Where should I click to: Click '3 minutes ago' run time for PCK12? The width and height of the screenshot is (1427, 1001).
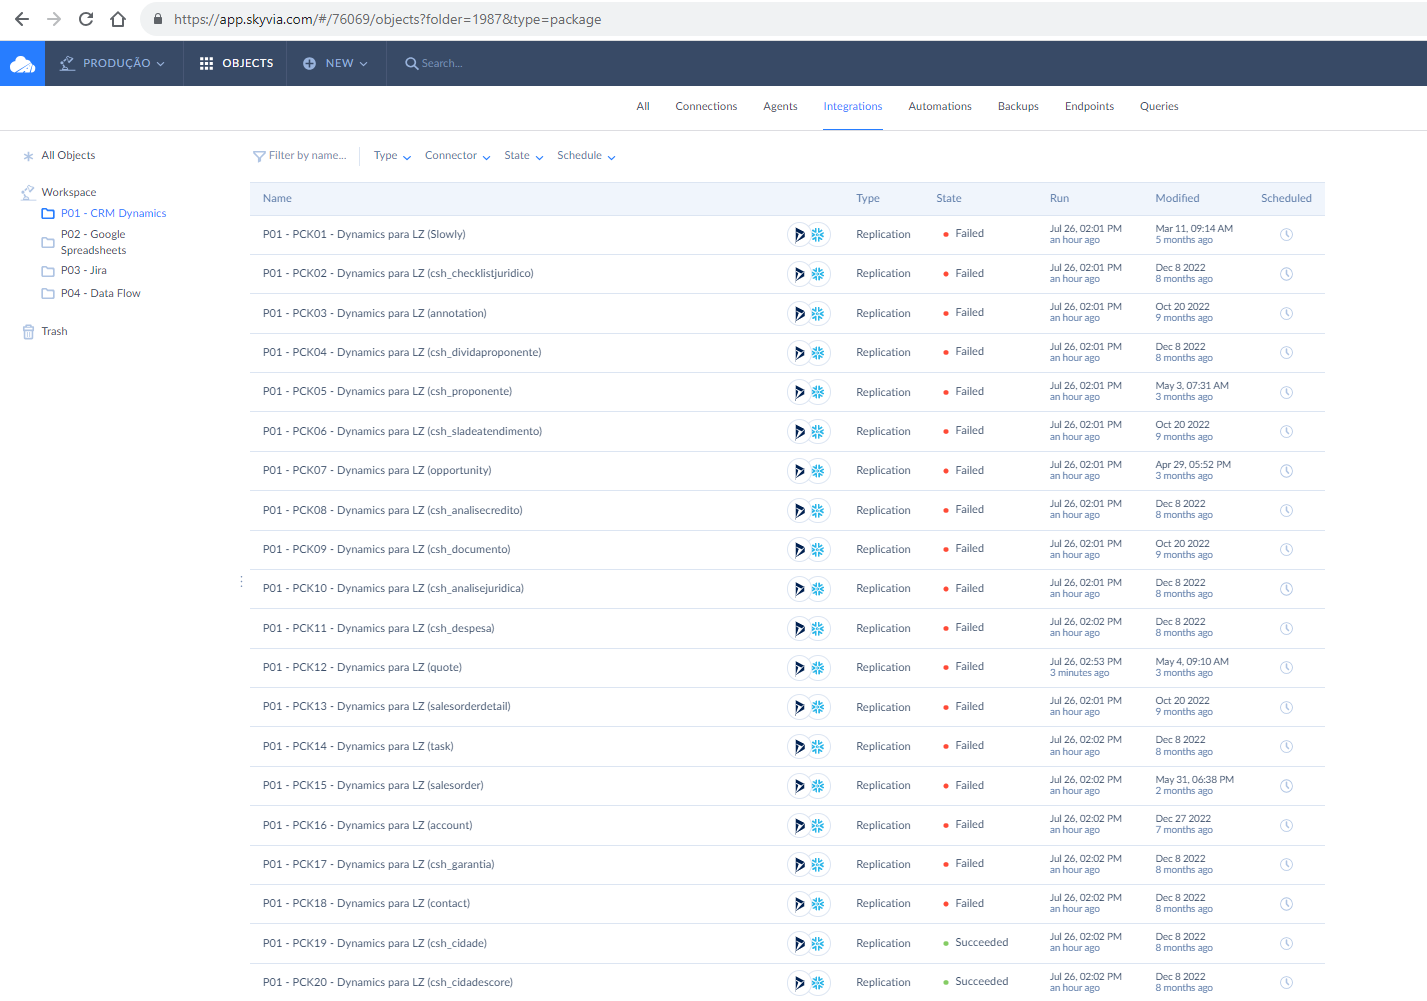tap(1079, 674)
